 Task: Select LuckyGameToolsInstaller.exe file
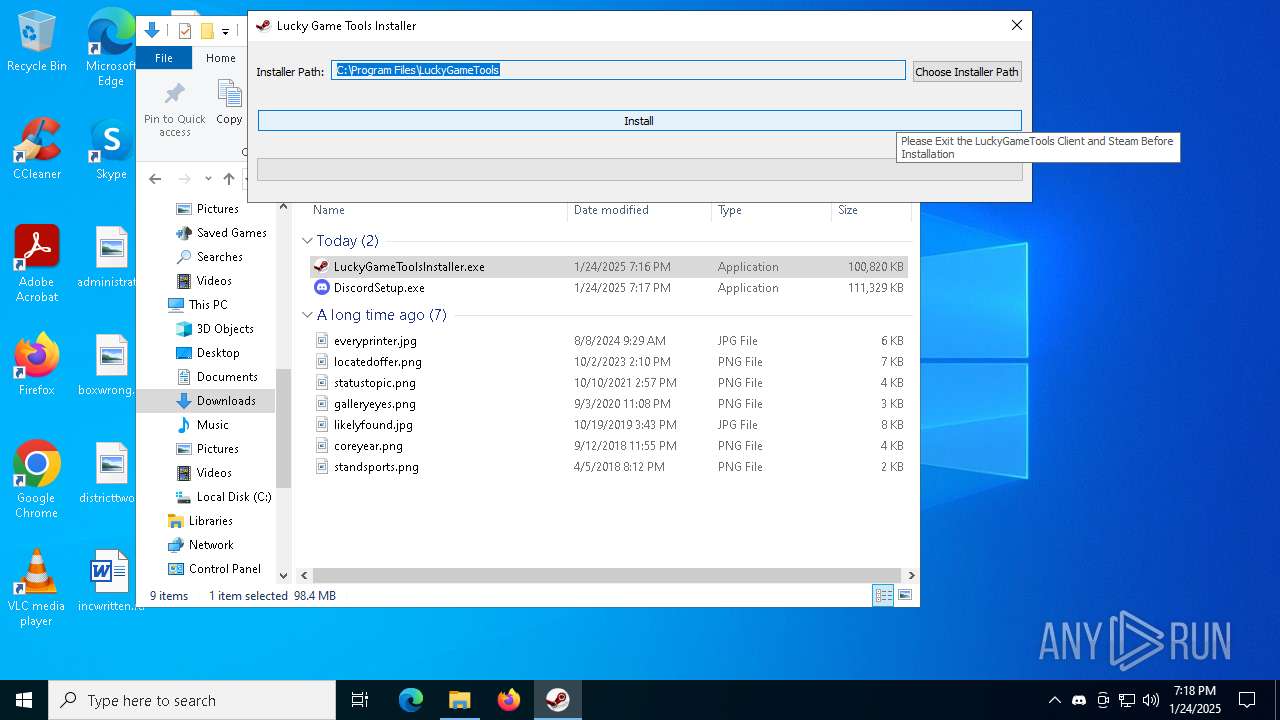(x=608, y=267)
